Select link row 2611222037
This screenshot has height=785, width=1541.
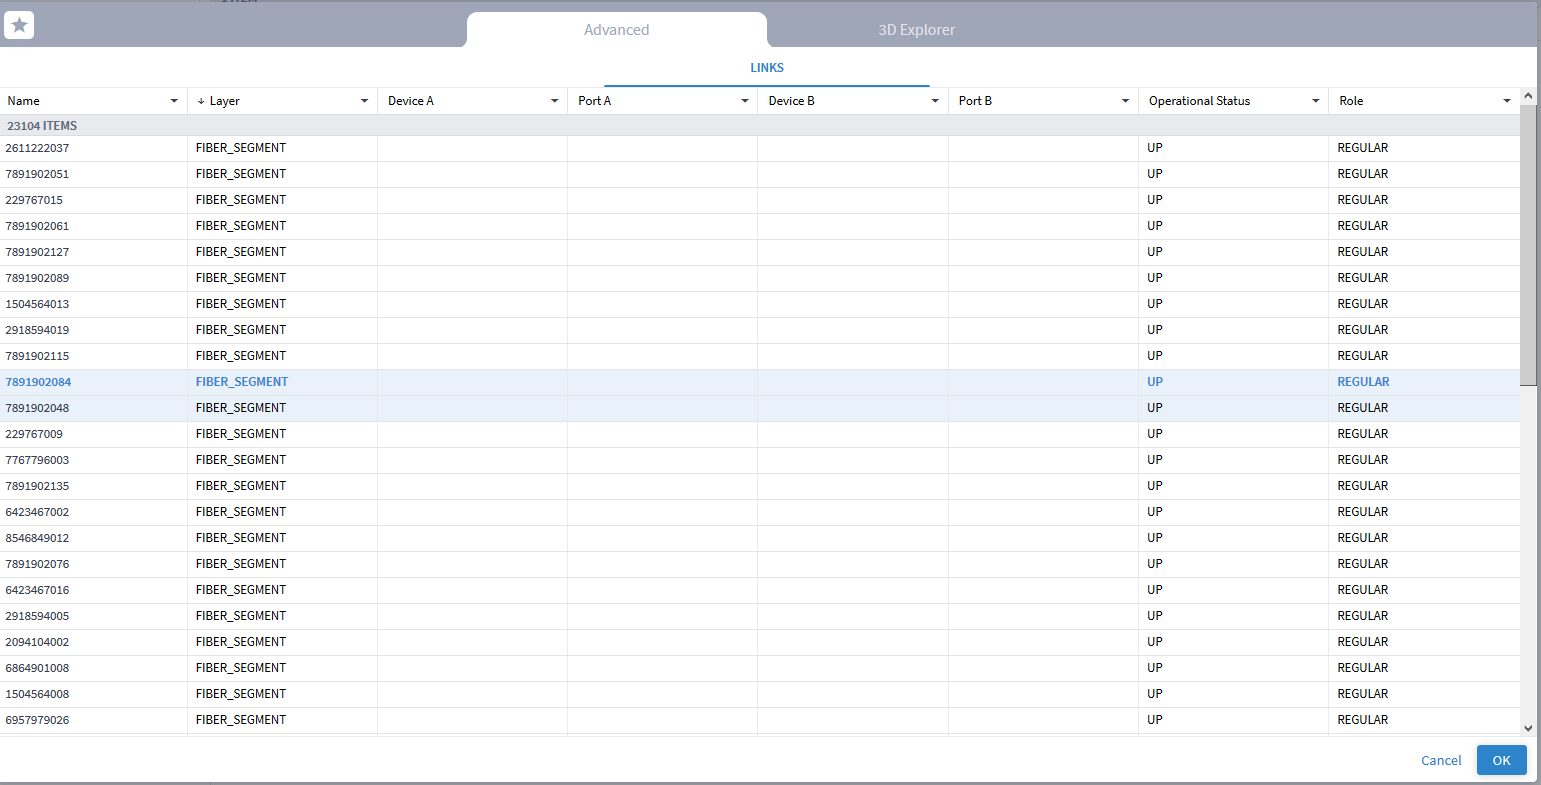(x=760, y=148)
